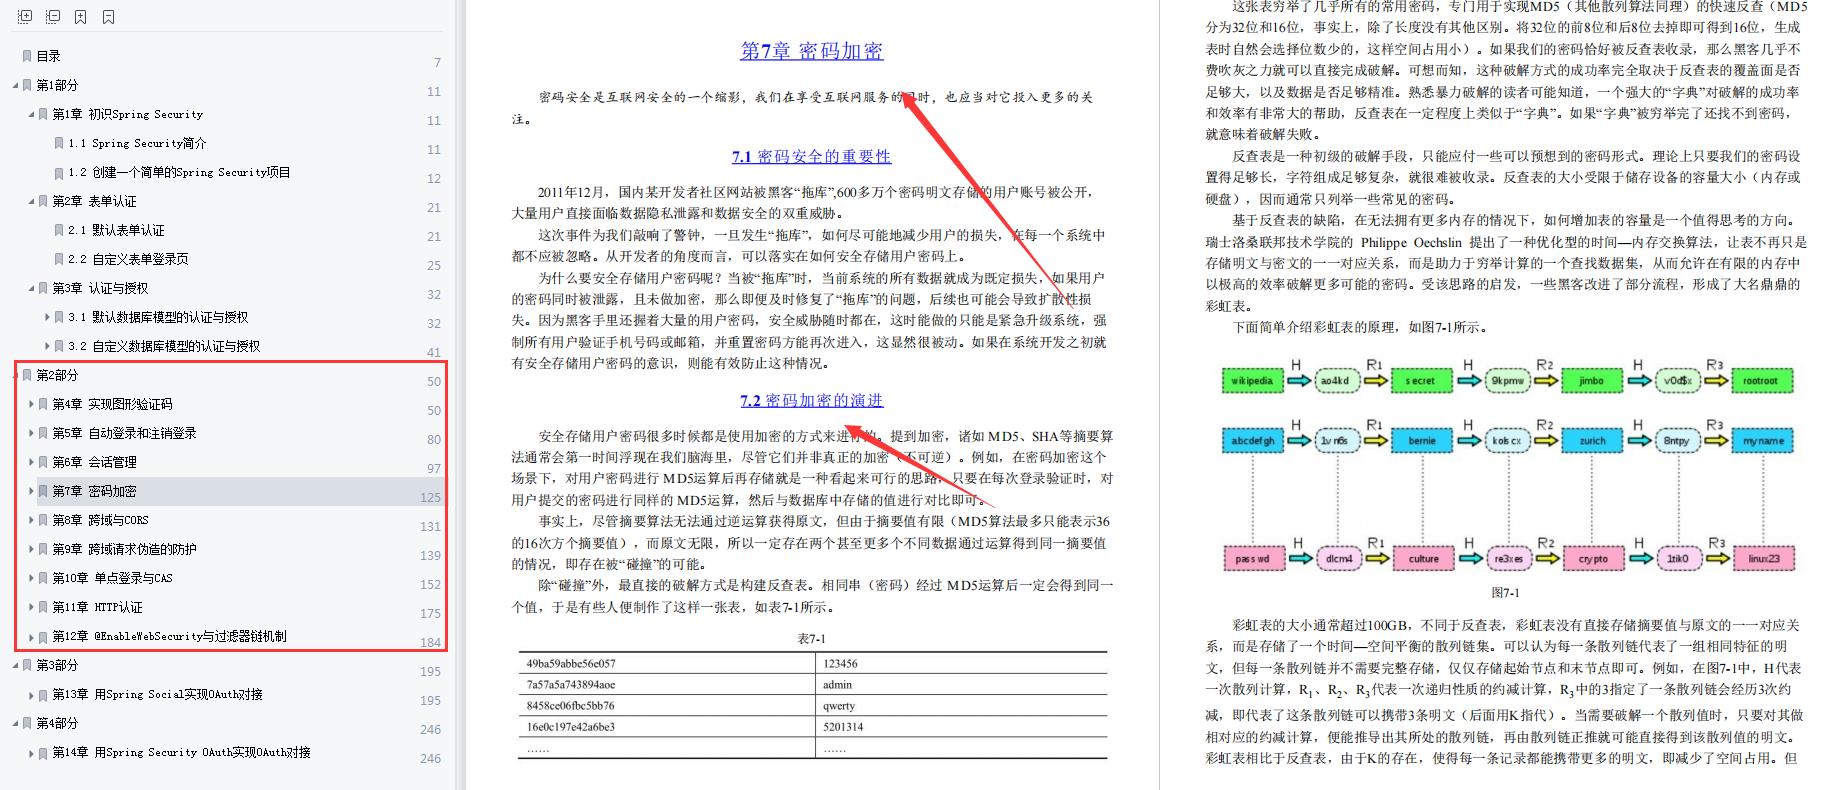Click the bookmark icon beside 第10章 单点登录与CAS
The height and width of the screenshot is (790, 1823).
click(x=43, y=578)
